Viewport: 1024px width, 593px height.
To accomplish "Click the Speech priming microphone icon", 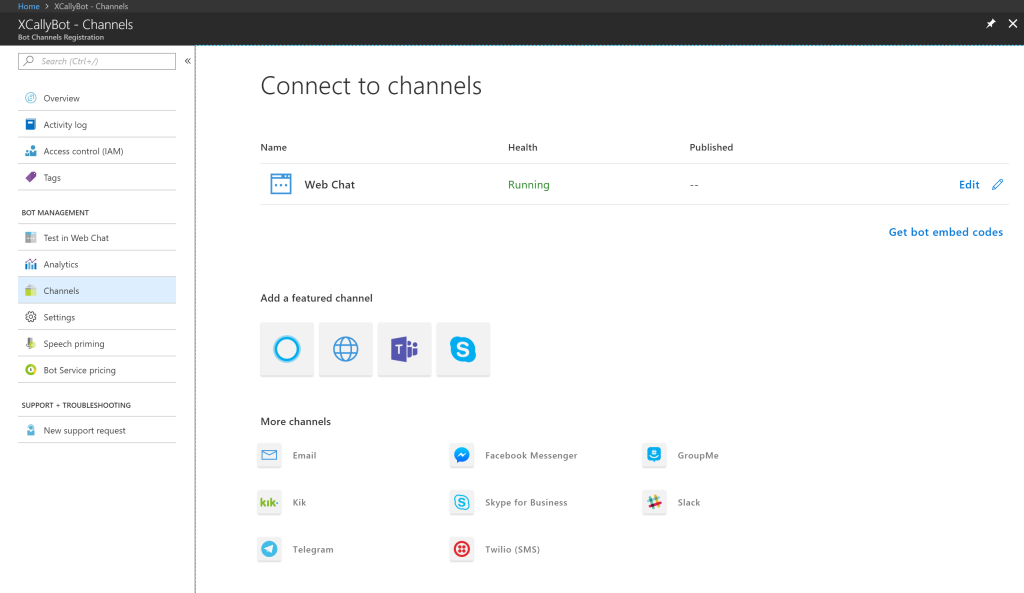I will point(31,344).
